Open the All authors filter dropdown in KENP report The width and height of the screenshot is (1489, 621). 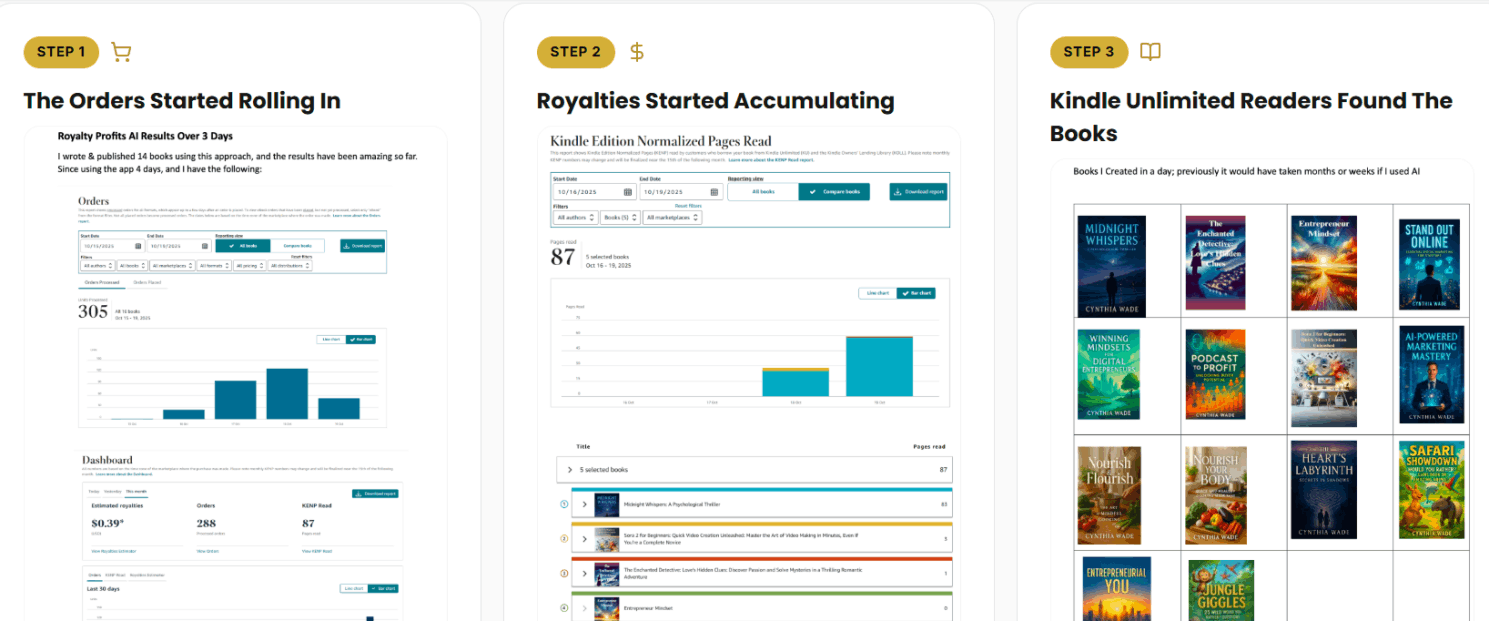[576, 217]
